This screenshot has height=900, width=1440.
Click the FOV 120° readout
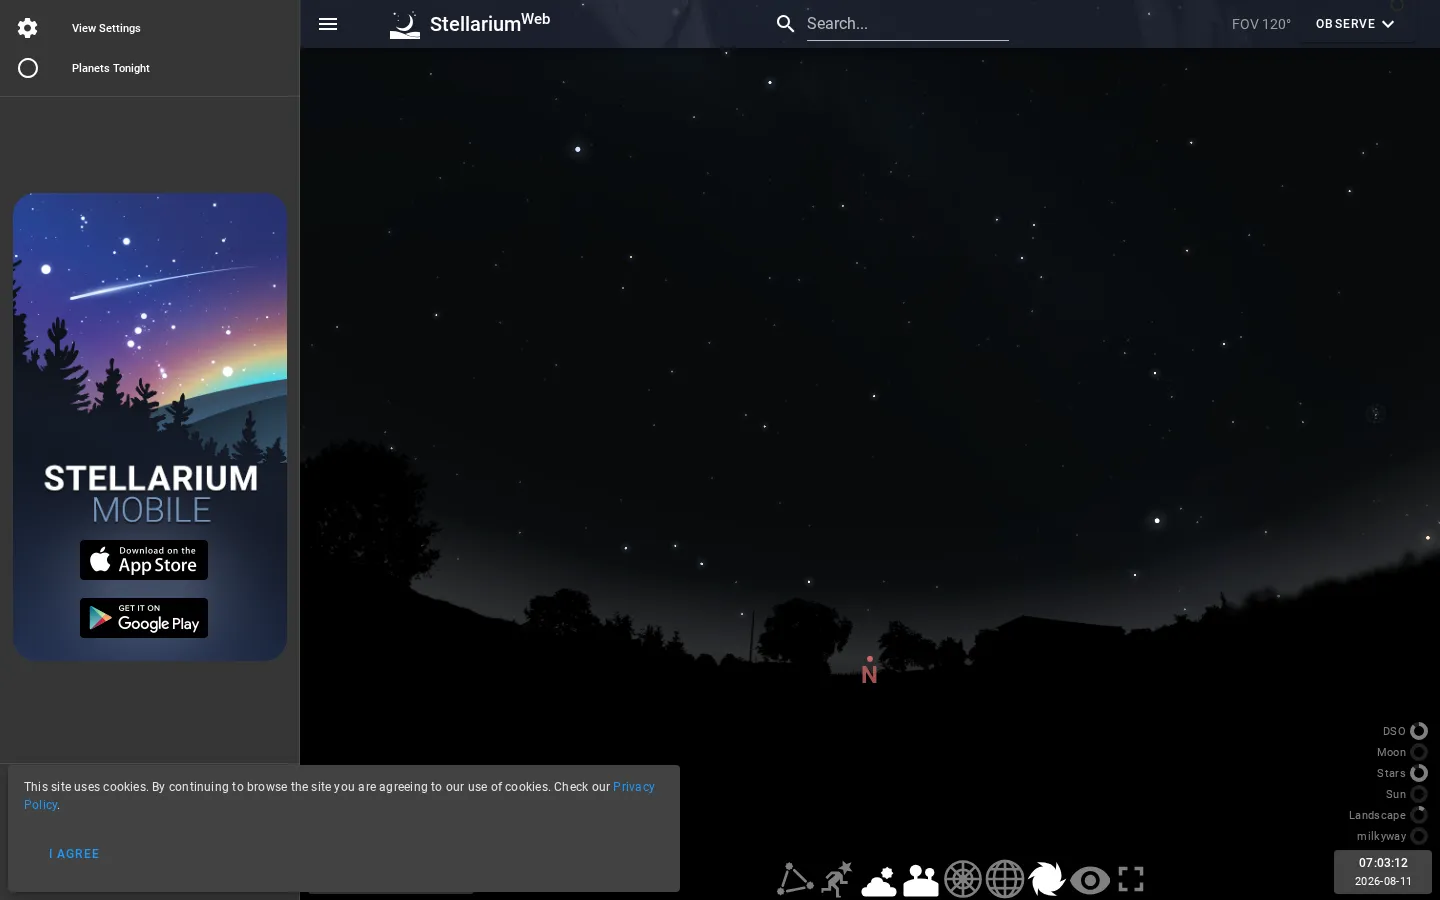[x=1261, y=24]
